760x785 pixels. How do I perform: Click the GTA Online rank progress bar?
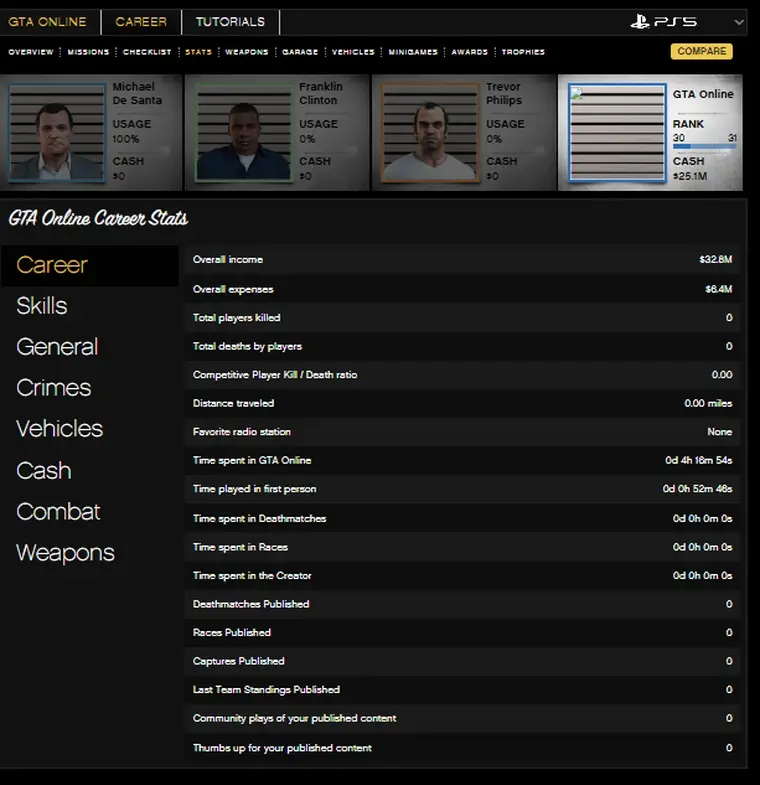704,147
